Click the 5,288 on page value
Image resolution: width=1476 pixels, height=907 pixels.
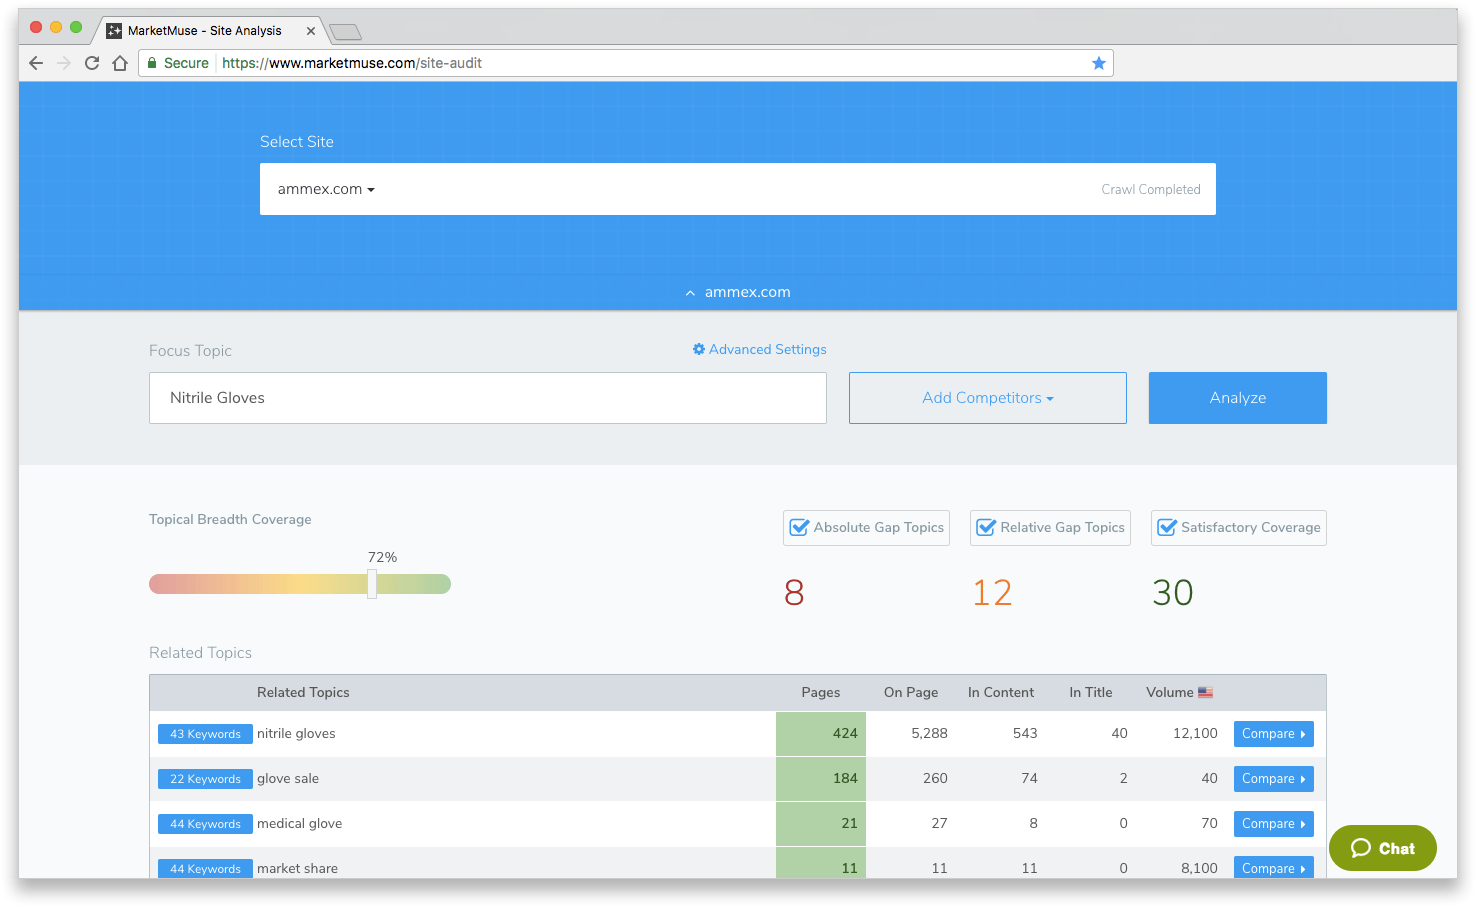pyautogui.click(x=929, y=734)
